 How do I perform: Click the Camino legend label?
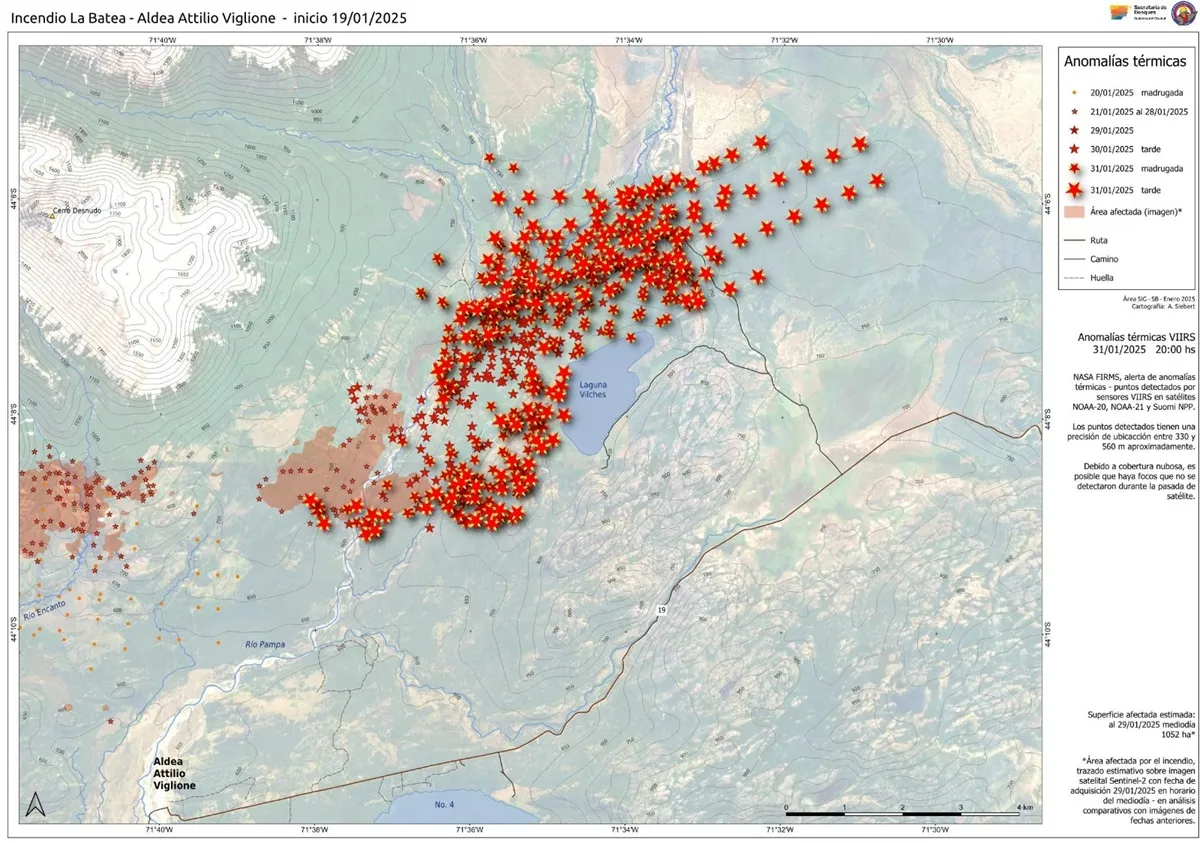(x=1104, y=259)
